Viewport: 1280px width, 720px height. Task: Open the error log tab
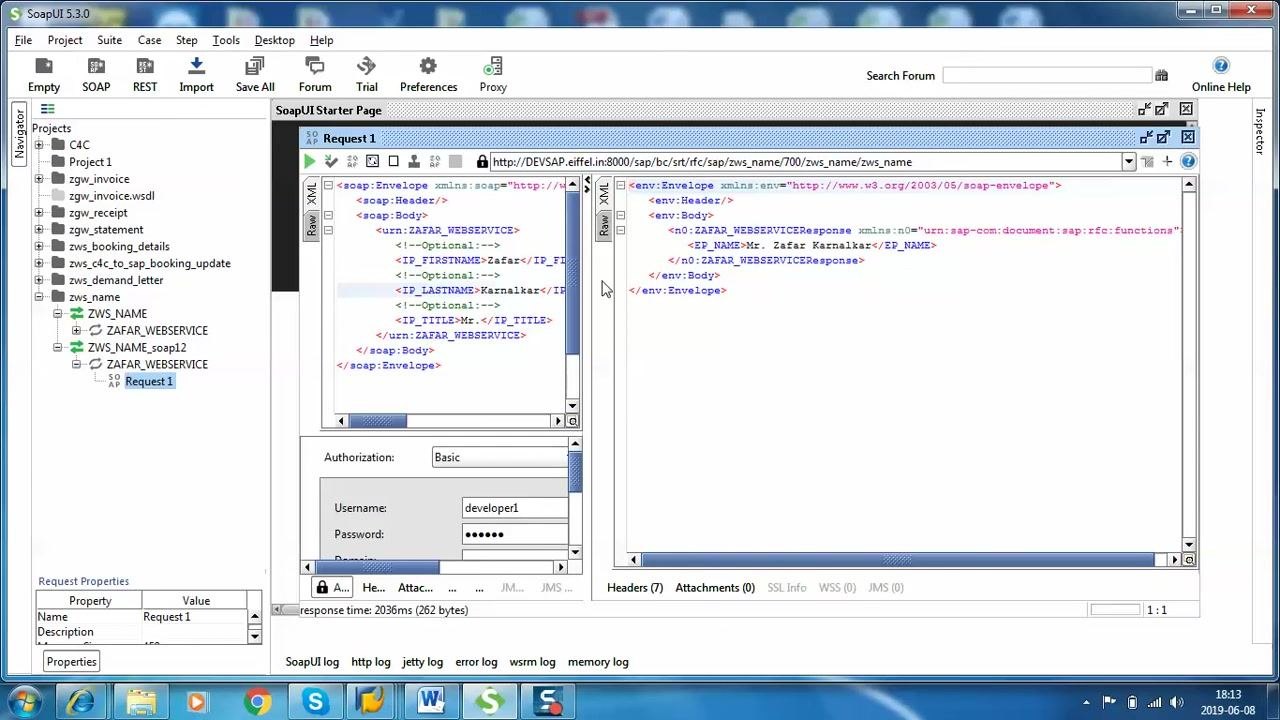[476, 662]
